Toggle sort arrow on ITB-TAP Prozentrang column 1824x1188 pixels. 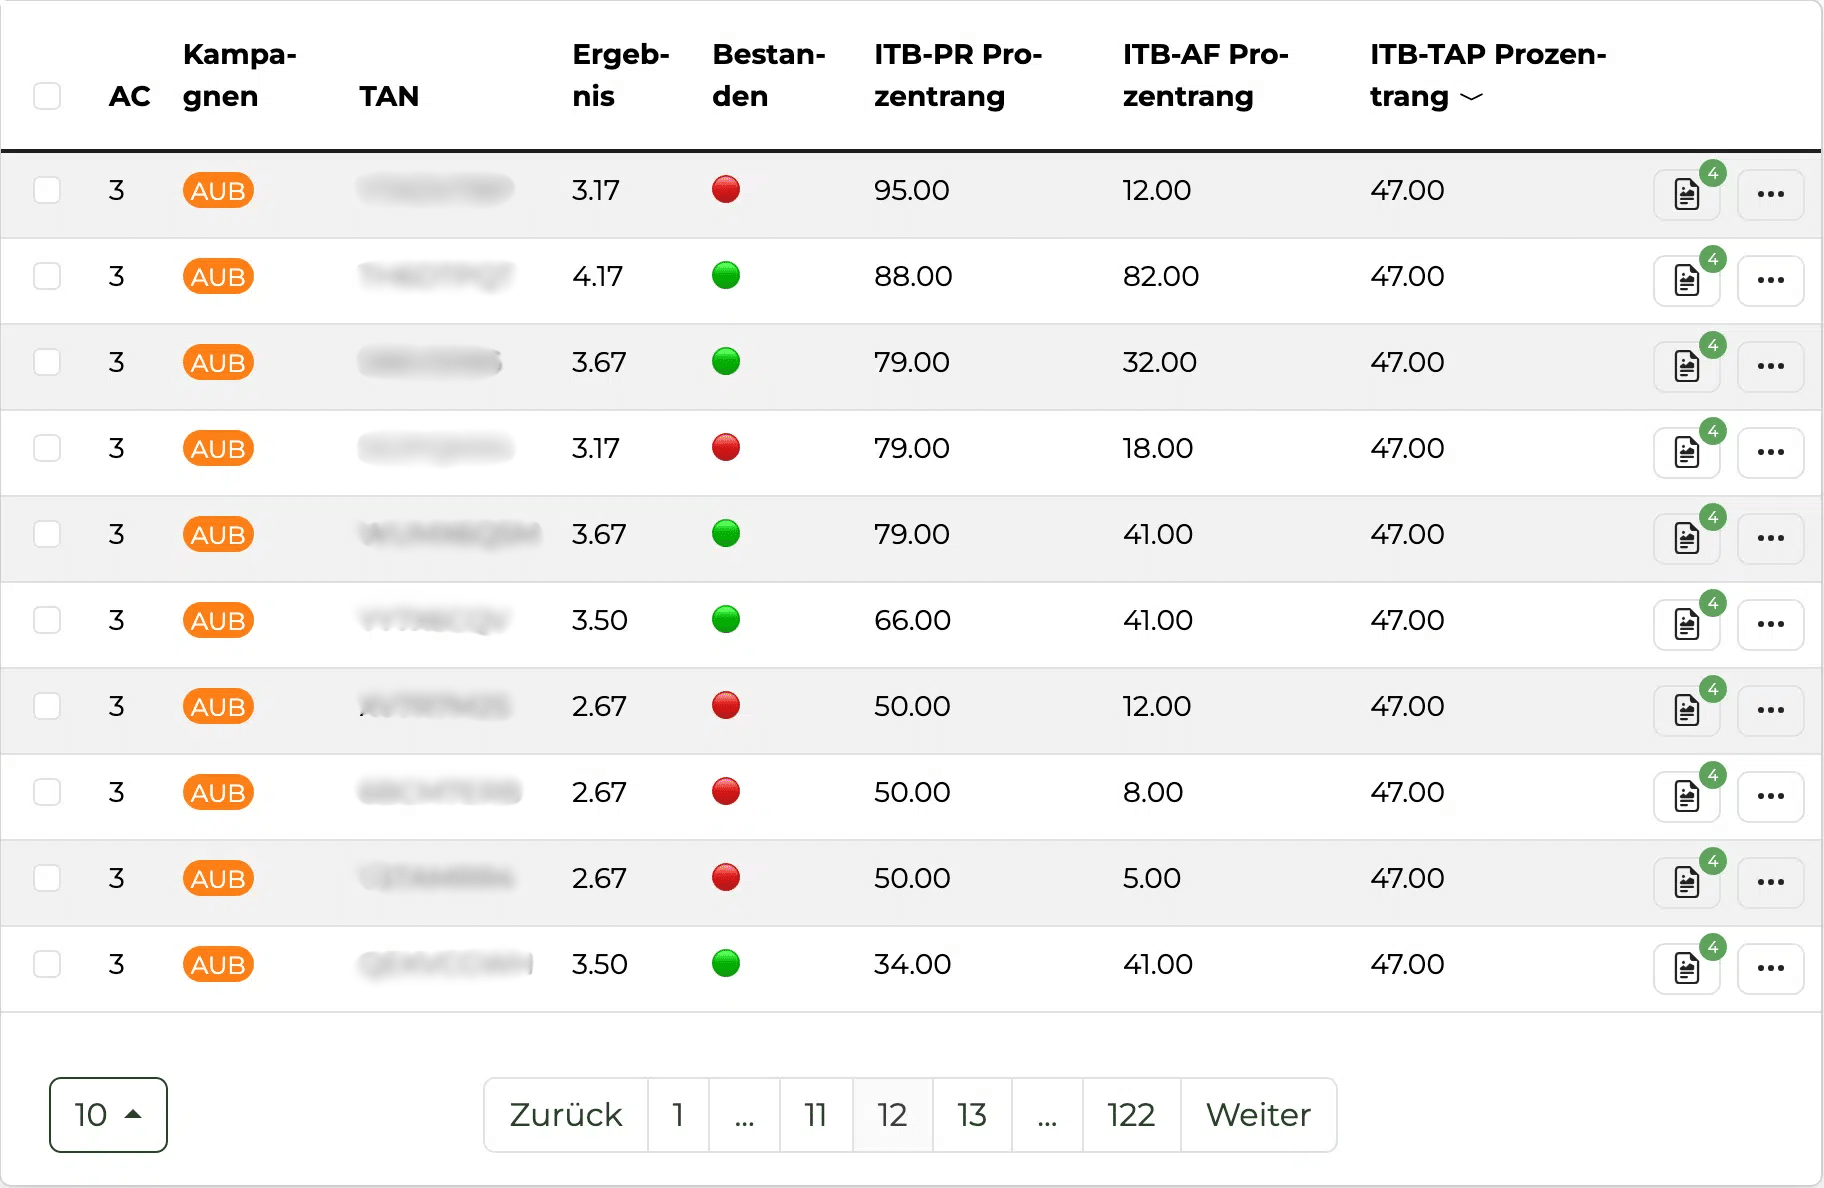coord(1471,97)
